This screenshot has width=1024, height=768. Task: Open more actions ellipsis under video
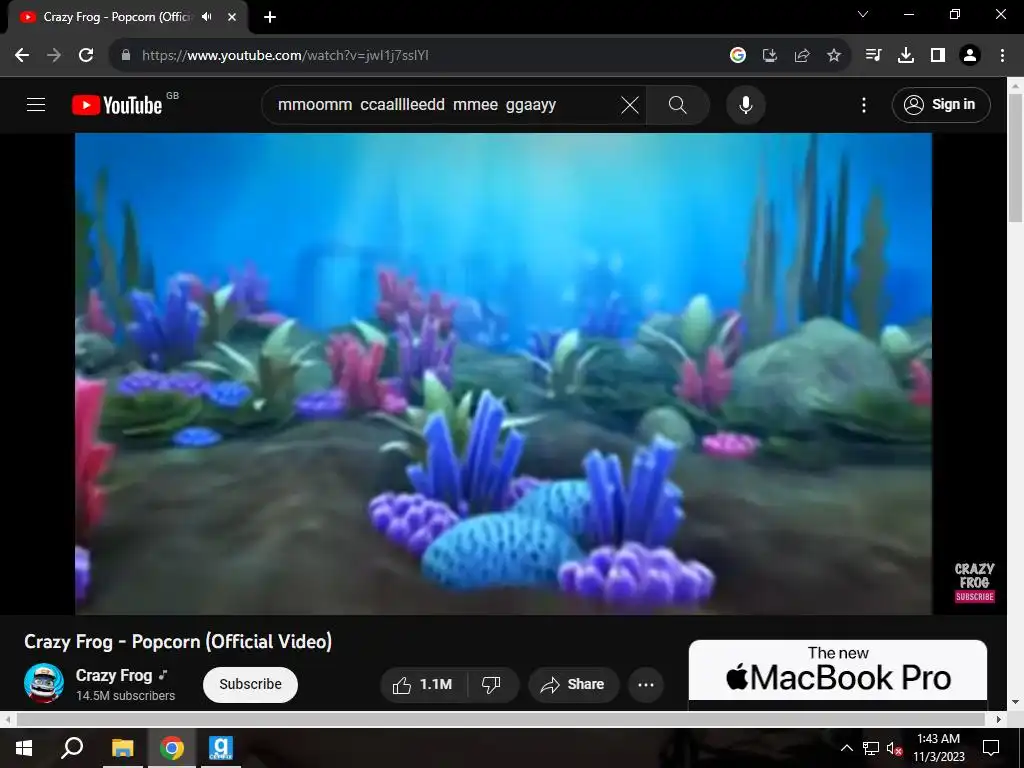click(x=646, y=684)
